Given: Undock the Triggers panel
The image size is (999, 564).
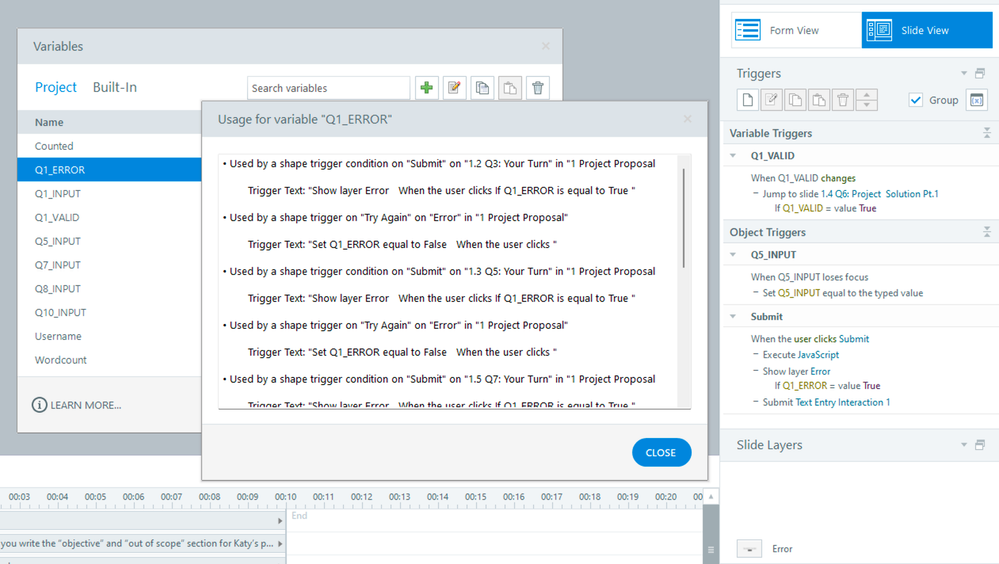Looking at the screenshot, I should [x=980, y=73].
